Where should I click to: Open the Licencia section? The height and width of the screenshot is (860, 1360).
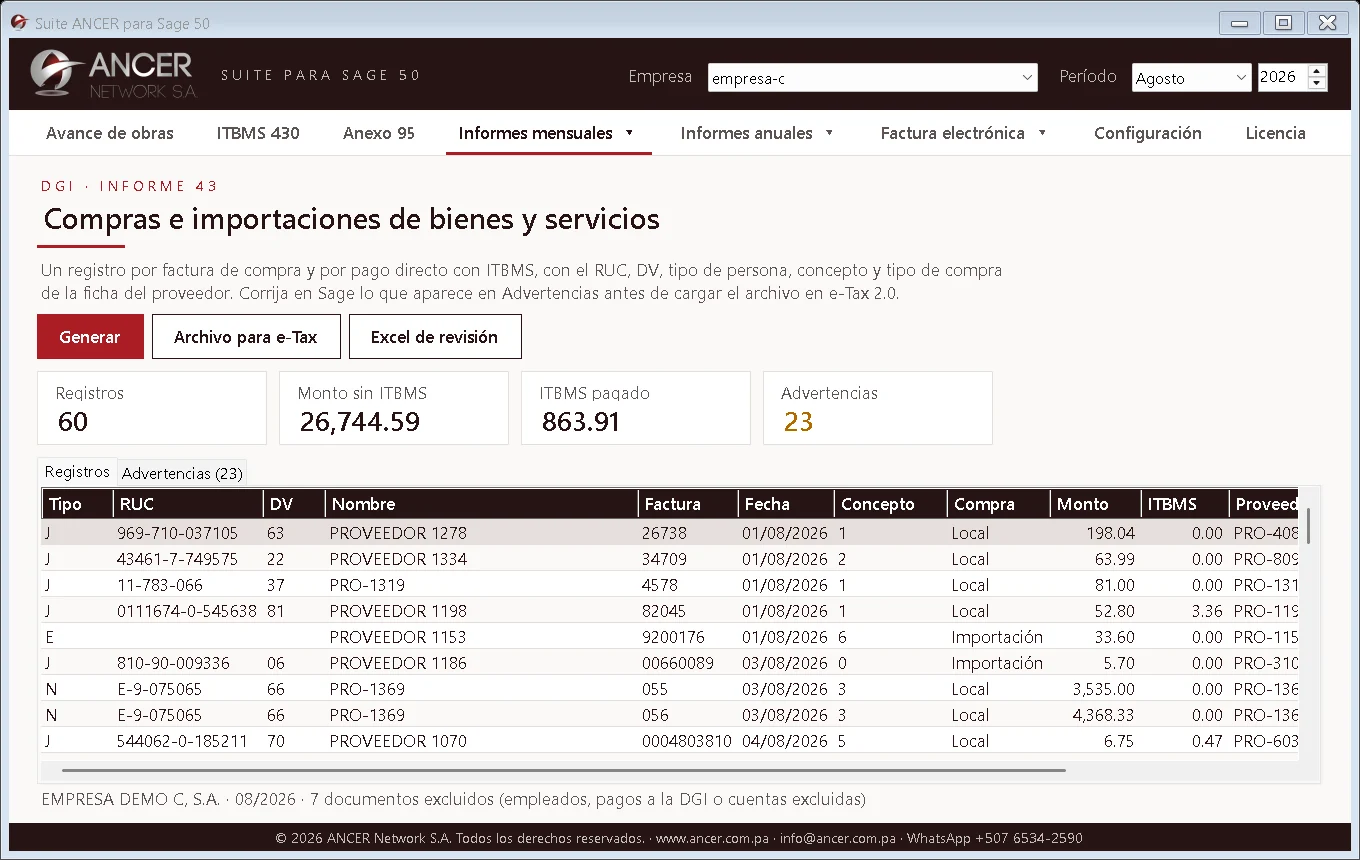[x=1276, y=133]
